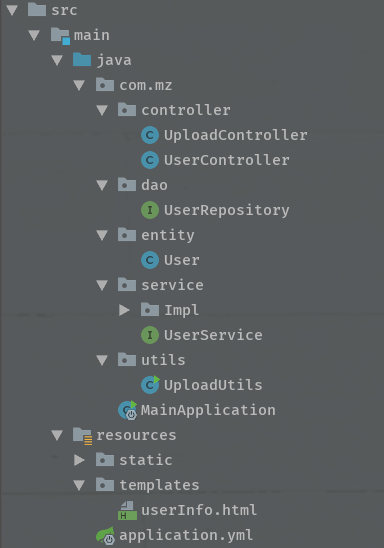The image size is (384, 548).
Task: Select the main folder label
Action: 92,35
